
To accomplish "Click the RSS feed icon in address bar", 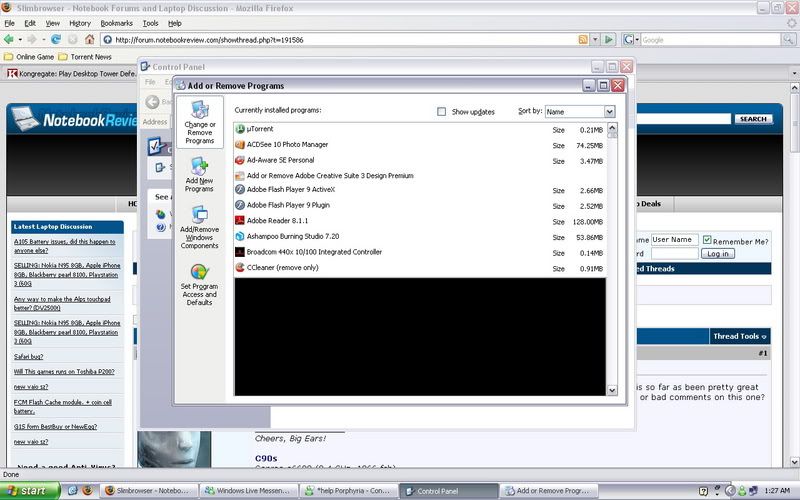I will tap(583, 39).
